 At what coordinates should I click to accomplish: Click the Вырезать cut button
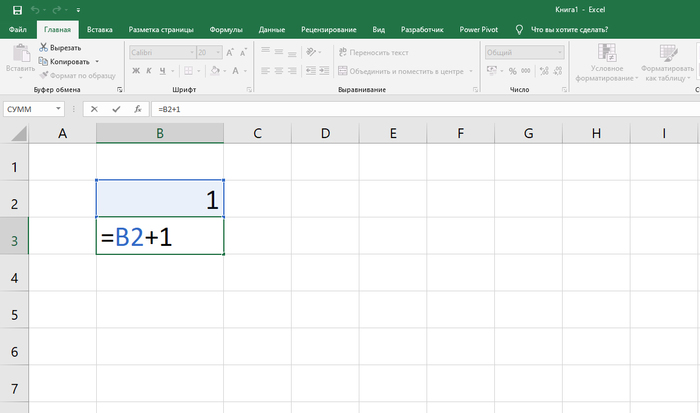pos(60,47)
